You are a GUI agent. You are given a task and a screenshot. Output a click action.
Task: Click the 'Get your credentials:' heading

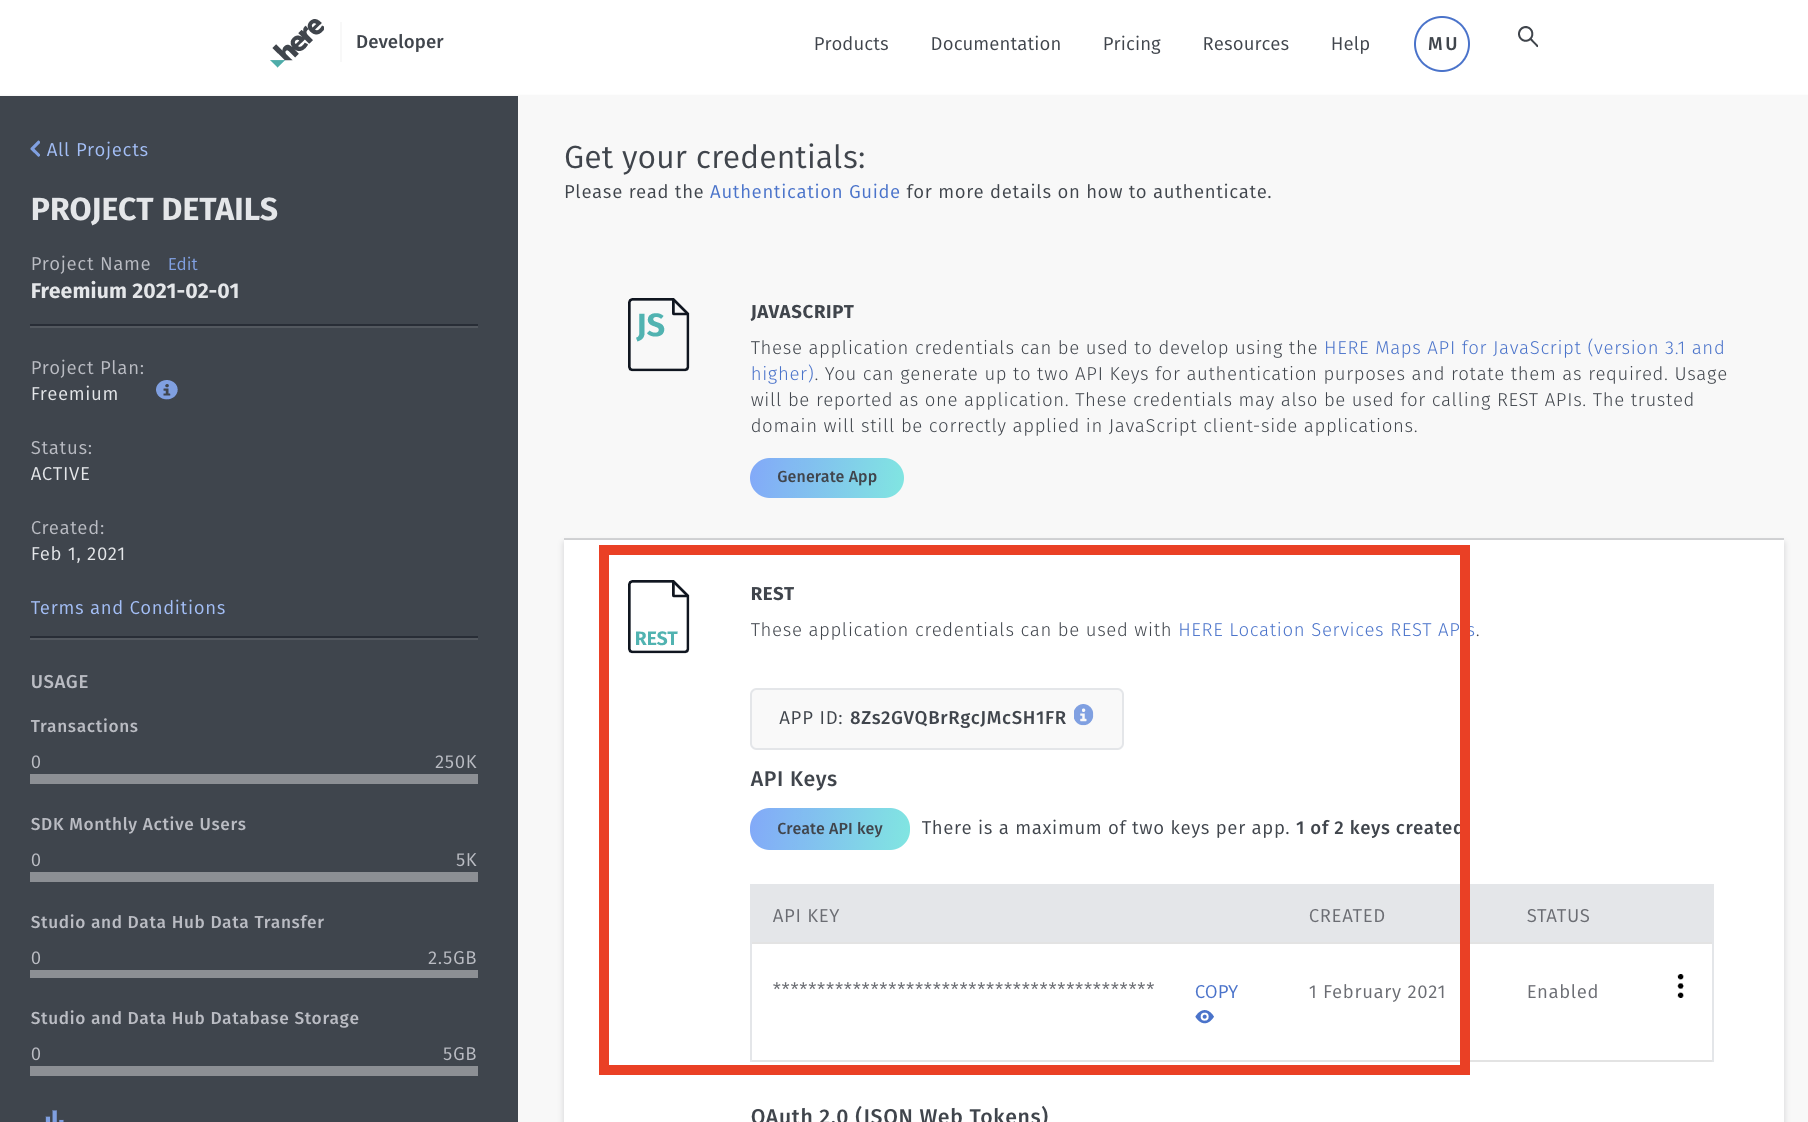(715, 158)
